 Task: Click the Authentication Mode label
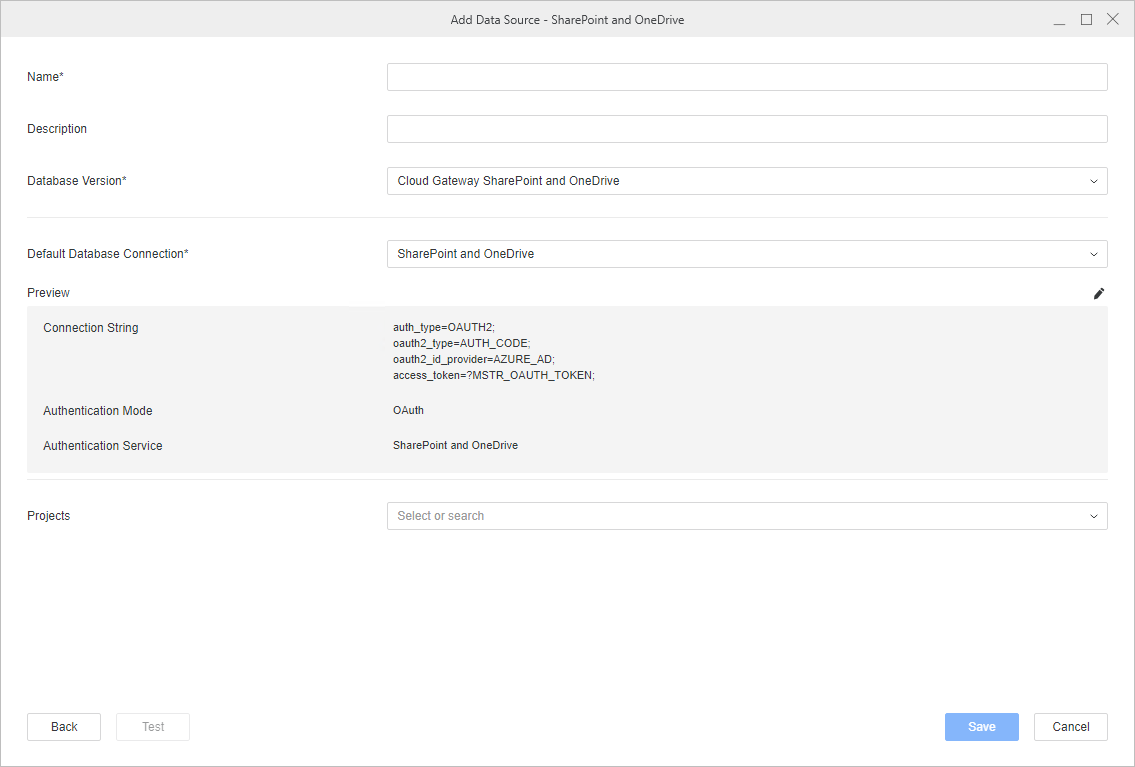[x=98, y=411]
